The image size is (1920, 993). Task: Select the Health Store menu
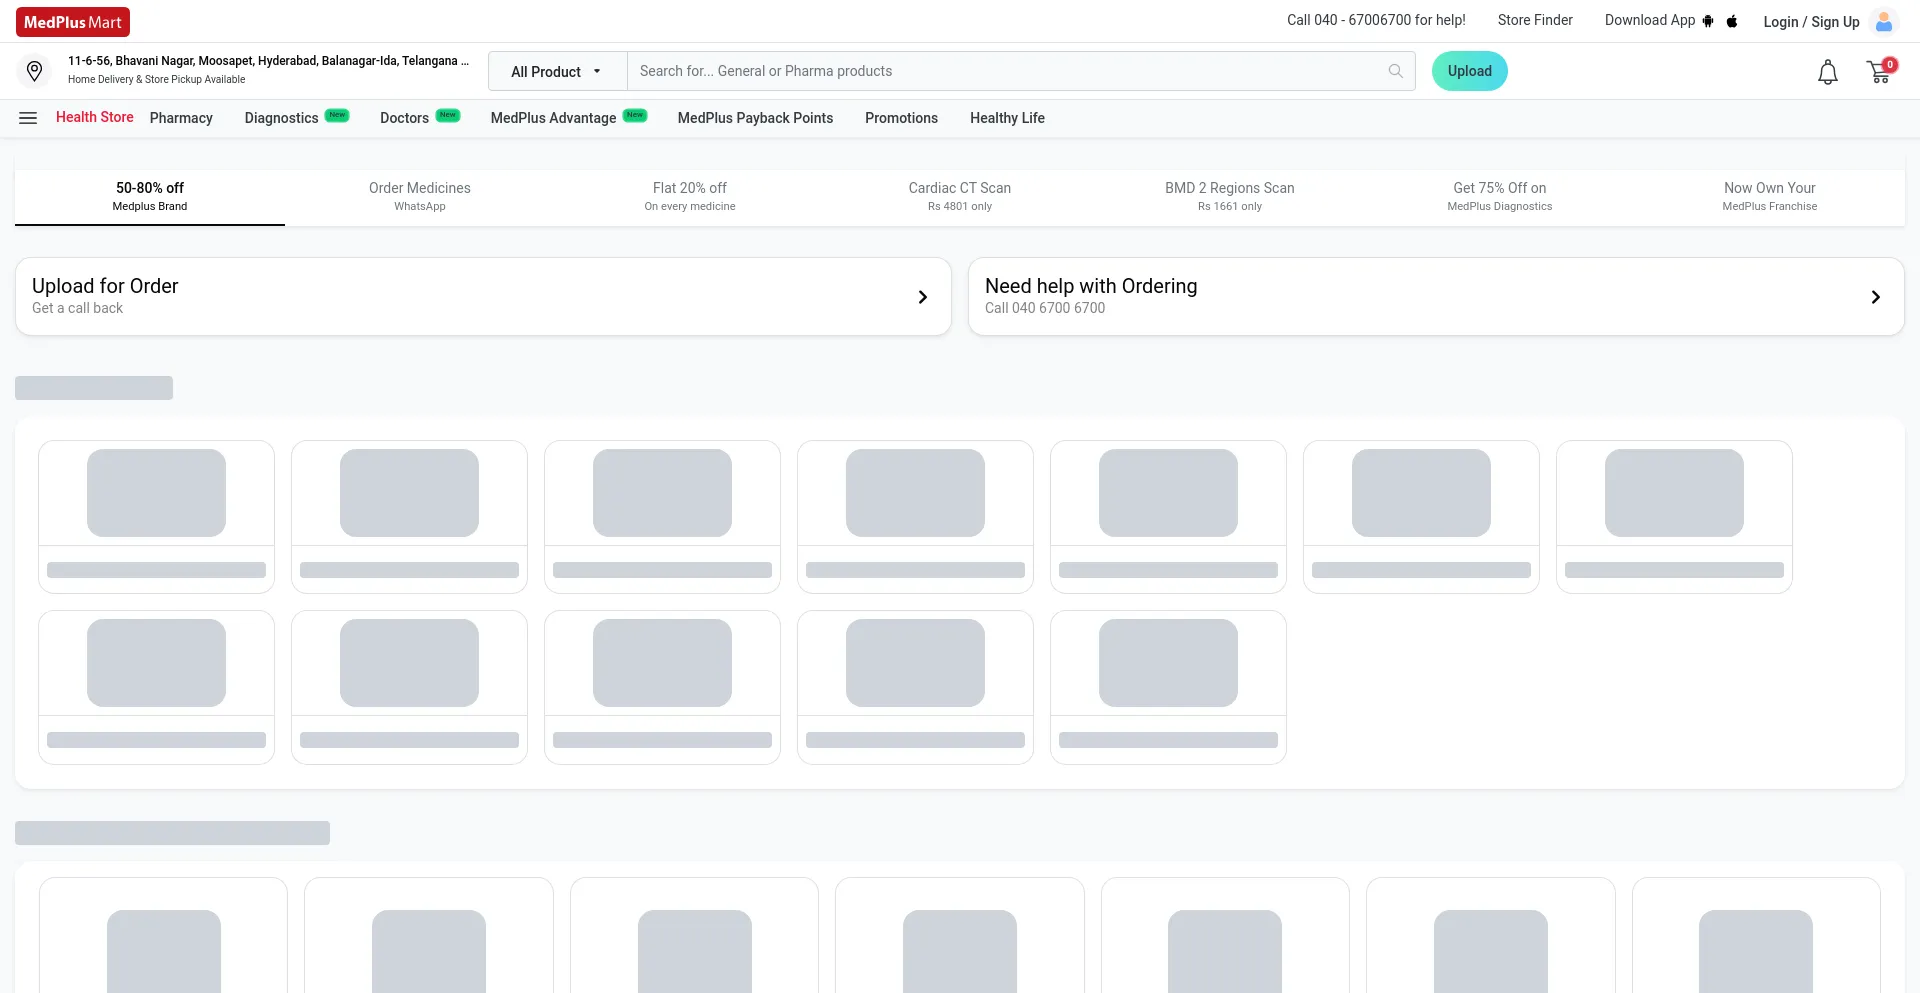95,117
